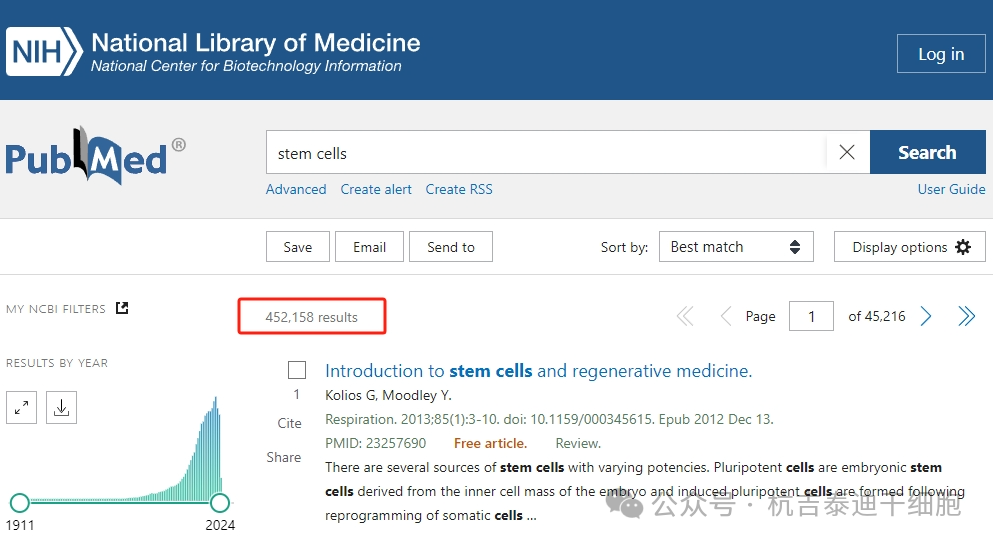Click the Save button
This screenshot has width=993, height=544.
(297, 247)
